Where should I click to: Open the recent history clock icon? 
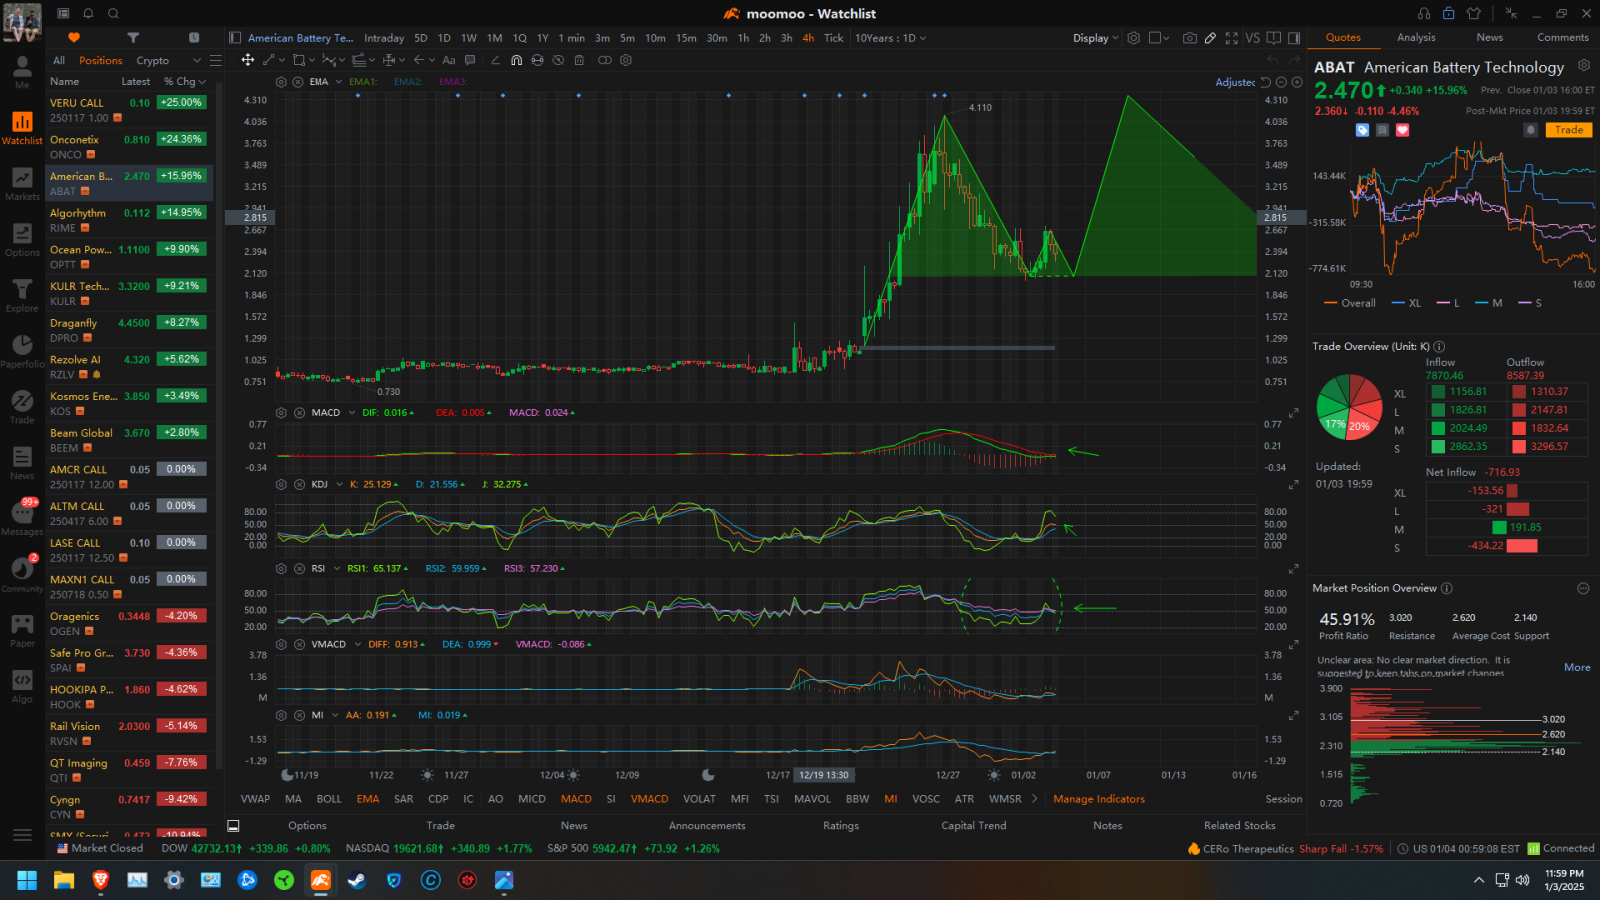tap(194, 37)
